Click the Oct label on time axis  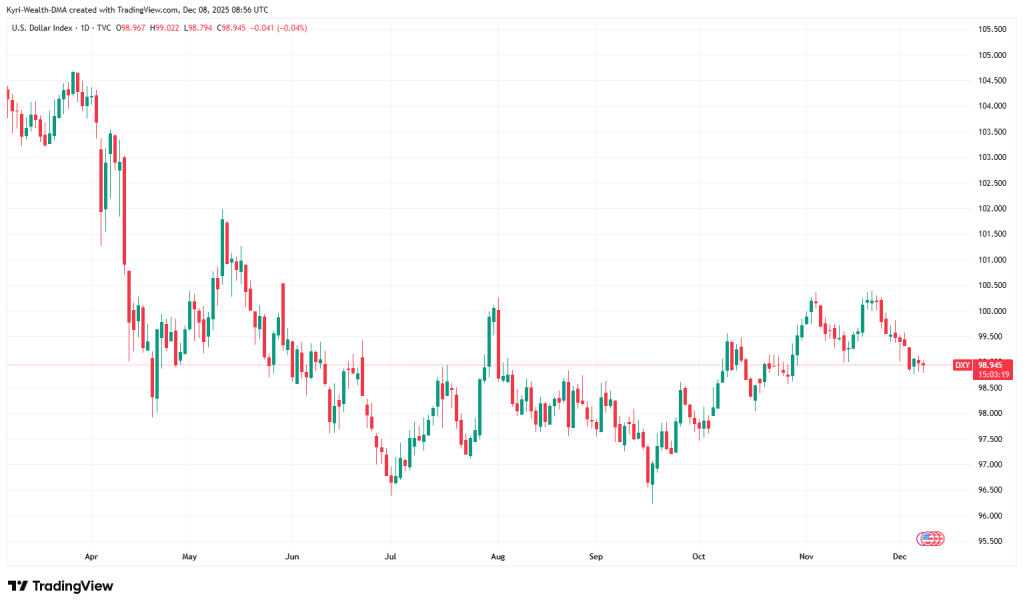[x=699, y=554]
